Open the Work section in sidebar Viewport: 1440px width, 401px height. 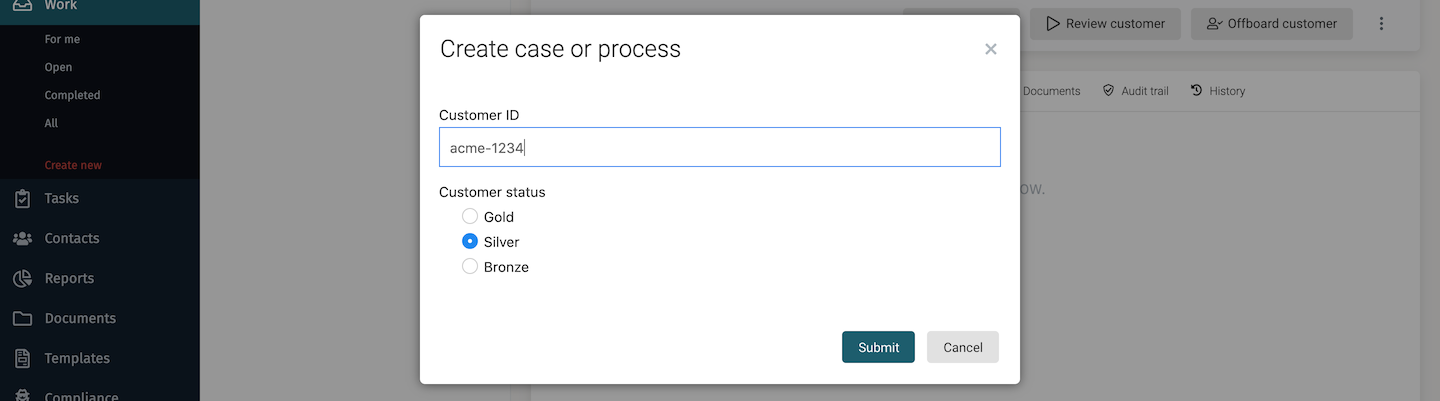[x=60, y=6]
